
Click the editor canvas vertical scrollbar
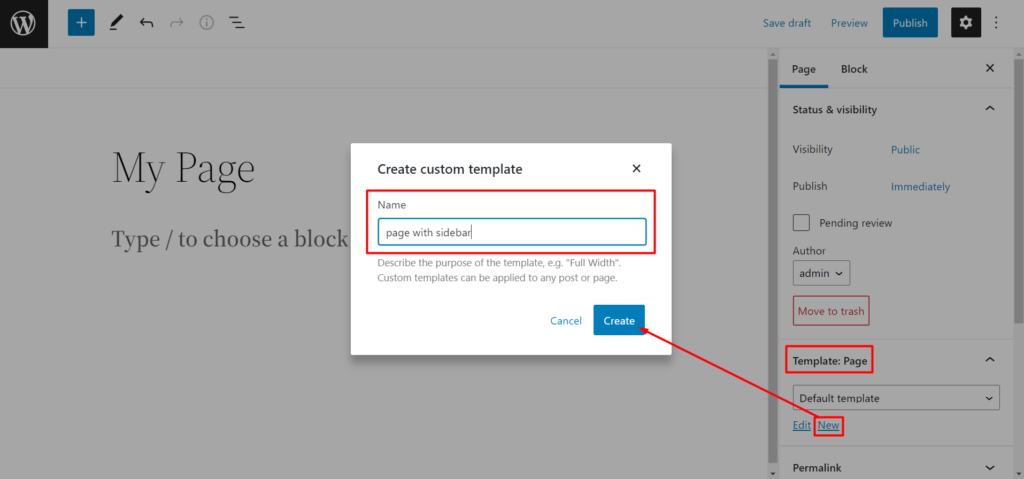[x=773, y=261]
